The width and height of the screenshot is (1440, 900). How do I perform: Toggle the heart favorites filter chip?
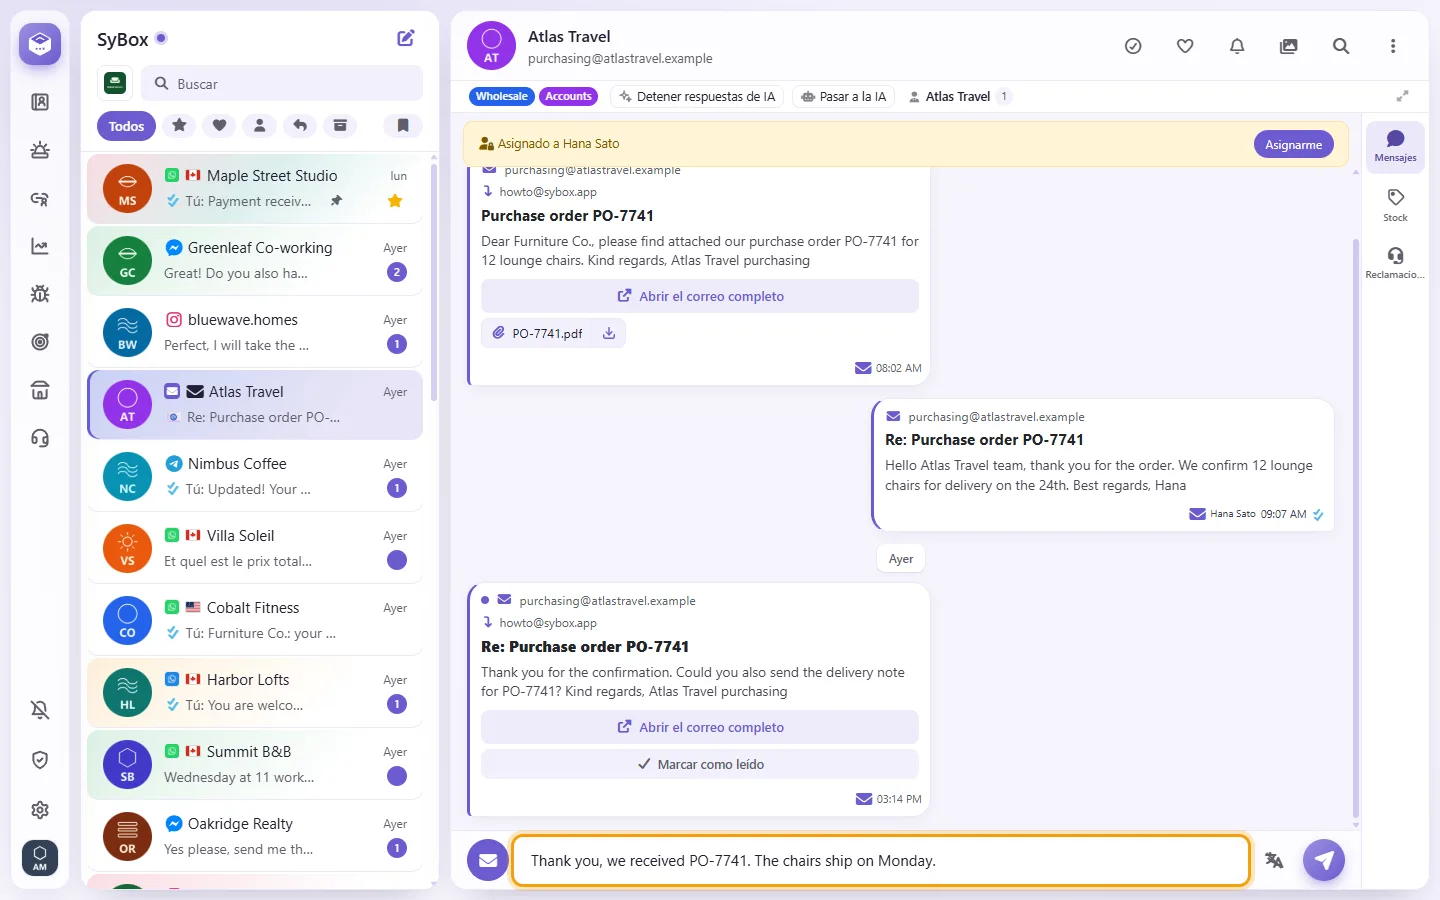pyautogui.click(x=219, y=125)
